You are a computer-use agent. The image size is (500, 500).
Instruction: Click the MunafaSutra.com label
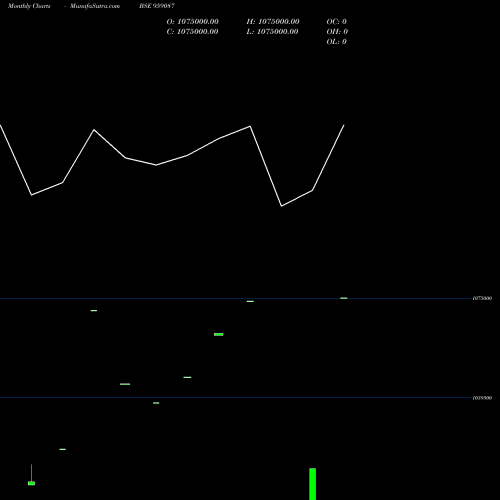pyautogui.click(x=95, y=6)
